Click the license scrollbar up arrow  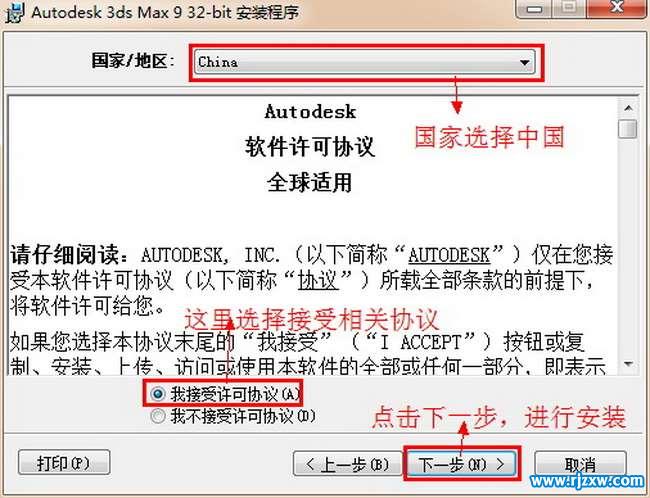(x=628, y=108)
